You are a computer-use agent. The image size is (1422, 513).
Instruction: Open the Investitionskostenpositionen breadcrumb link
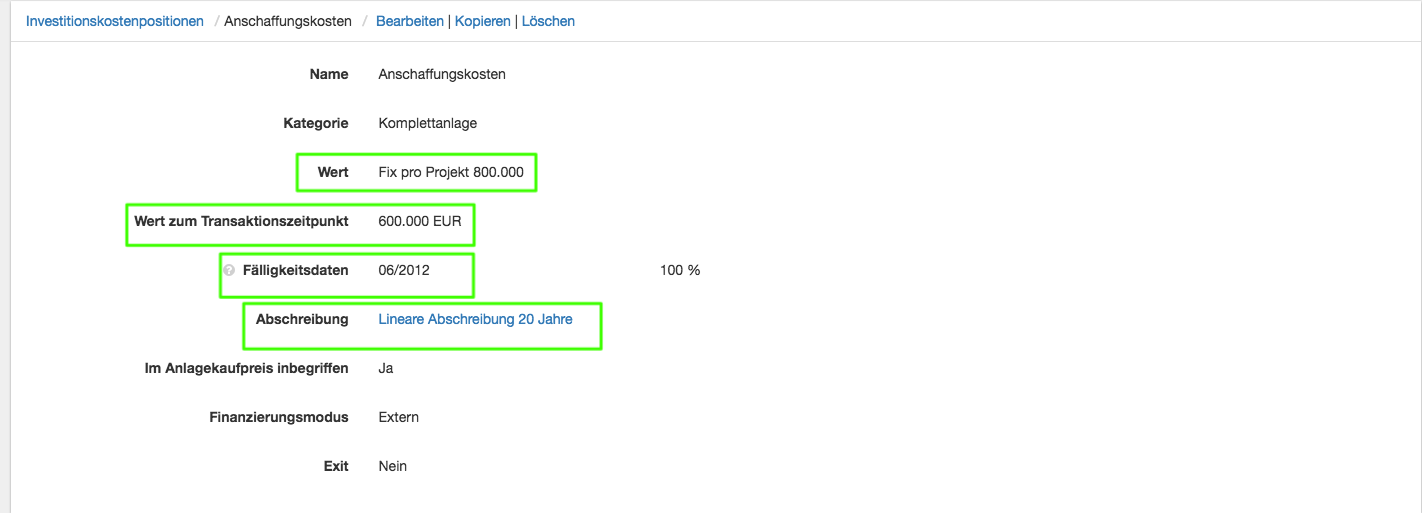click(x=114, y=21)
